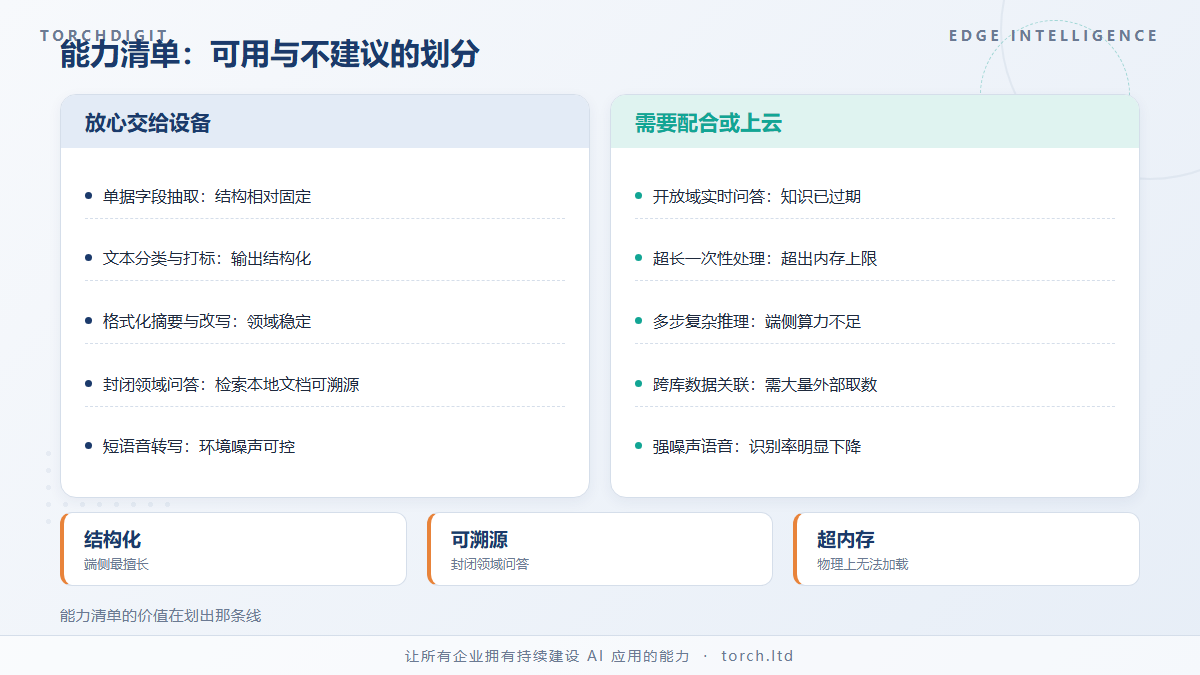
Task: Click the 物理上无法加载 caption
Action: pyautogui.click(x=863, y=564)
